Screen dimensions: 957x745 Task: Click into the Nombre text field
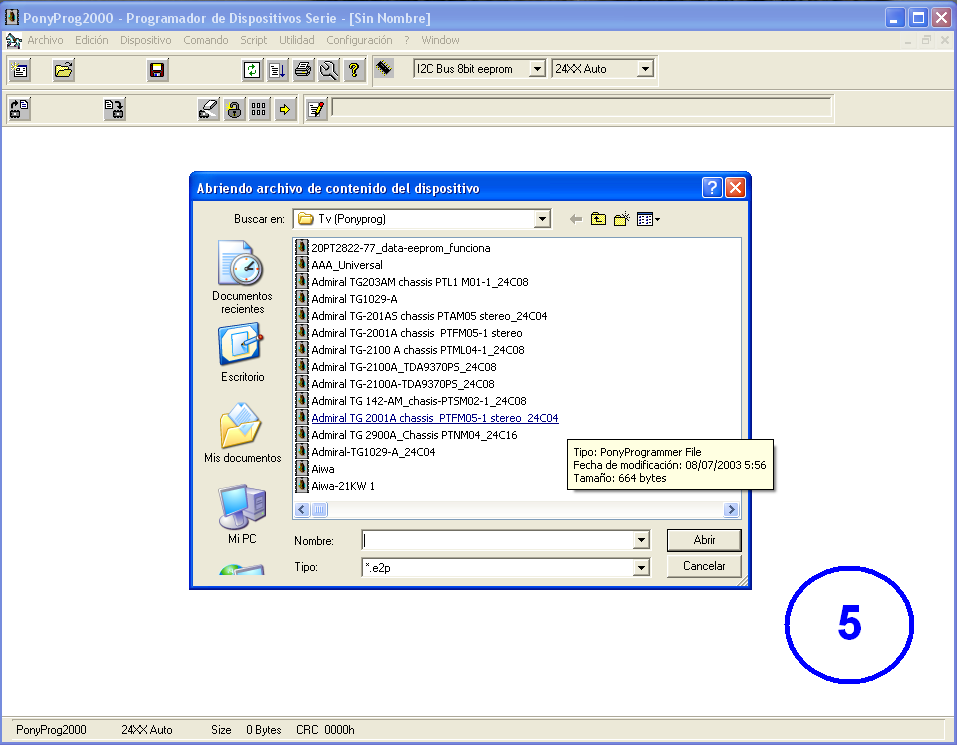[x=497, y=540]
